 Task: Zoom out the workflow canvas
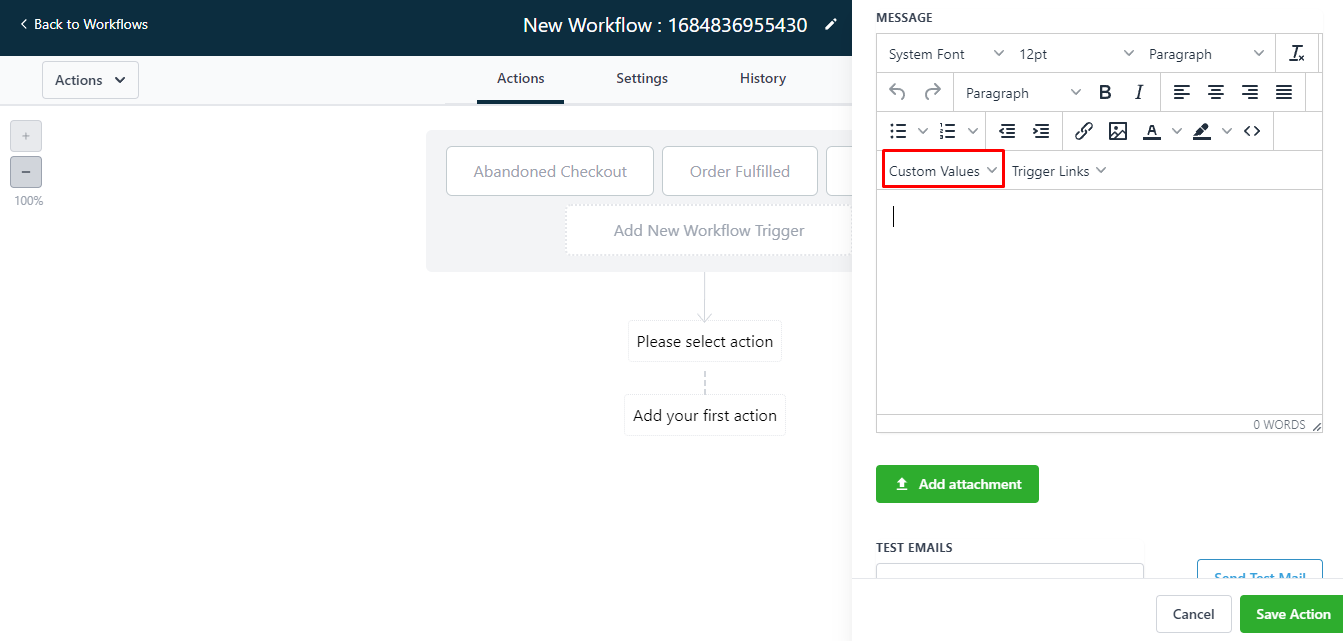[26, 172]
